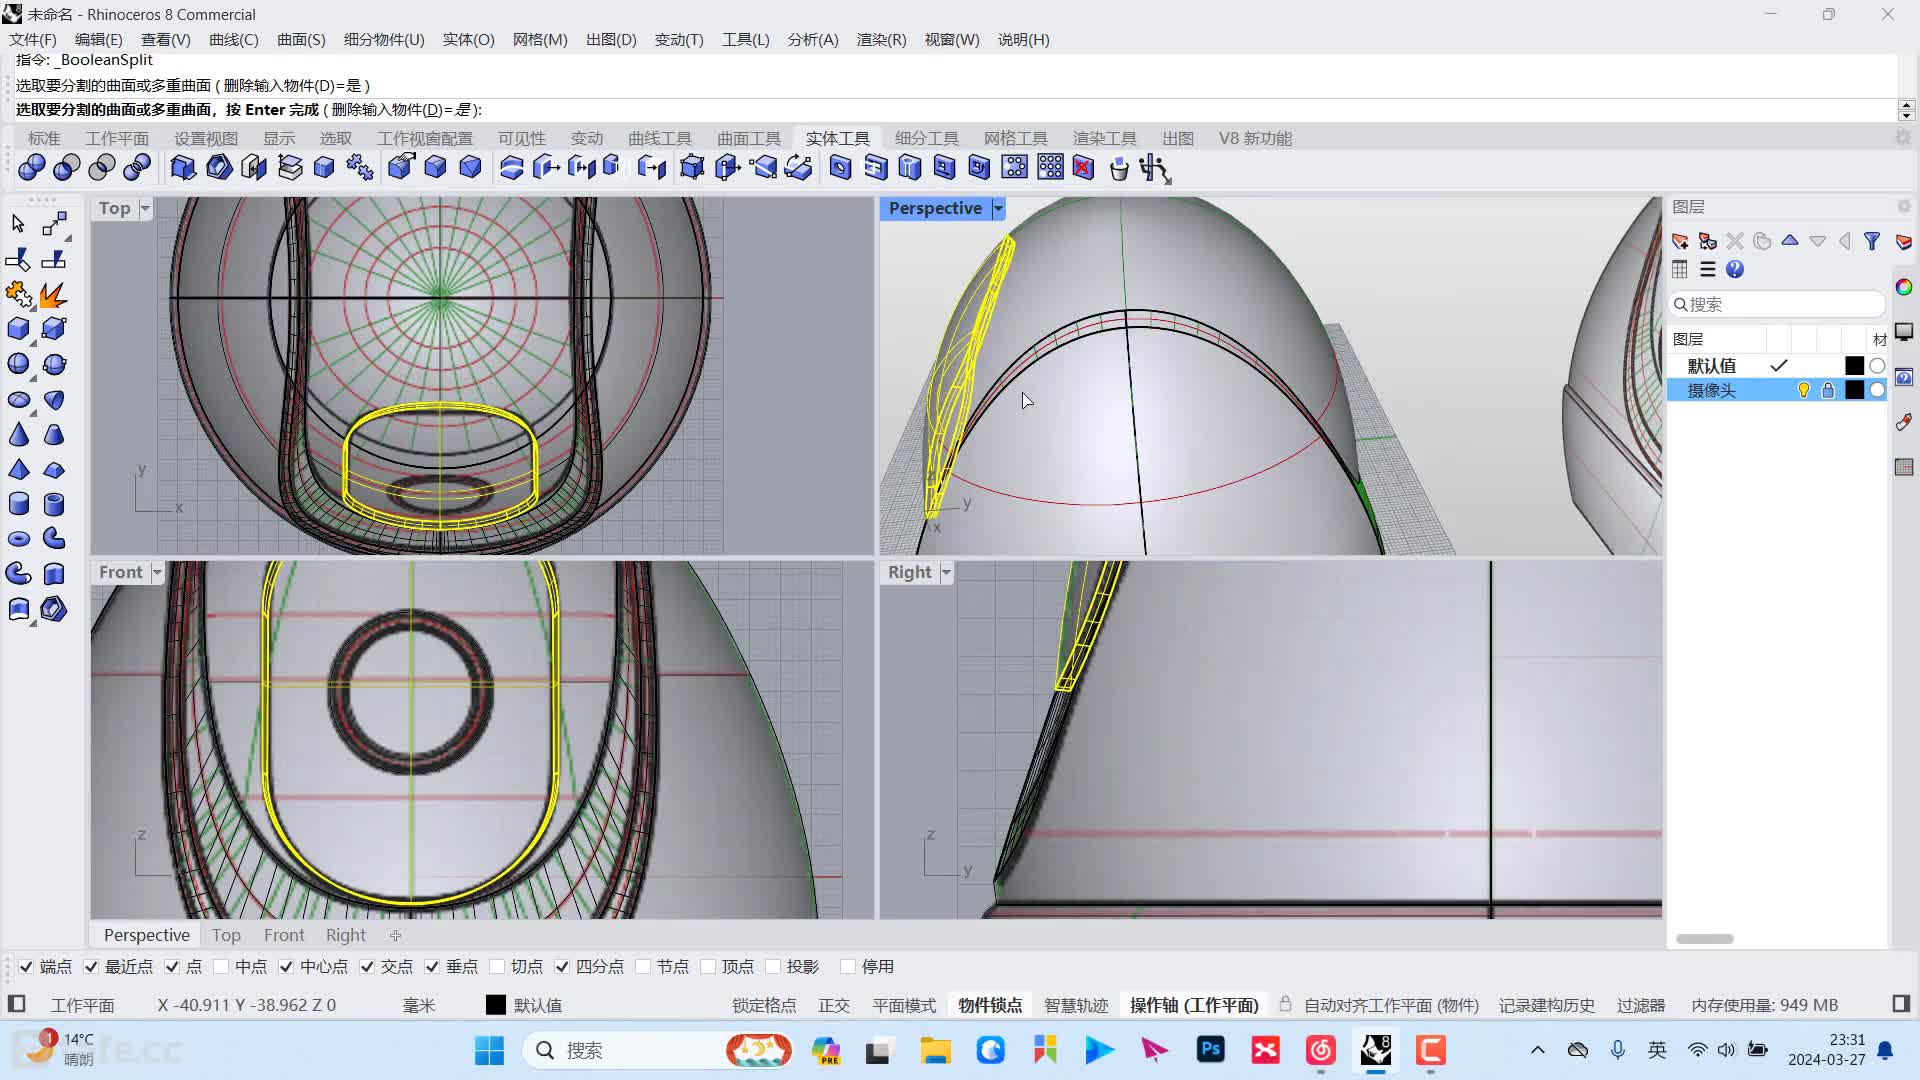Select the Box solid tool in sidebar
The height and width of the screenshot is (1080, 1920).
pyautogui.click(x=19, y=329)
